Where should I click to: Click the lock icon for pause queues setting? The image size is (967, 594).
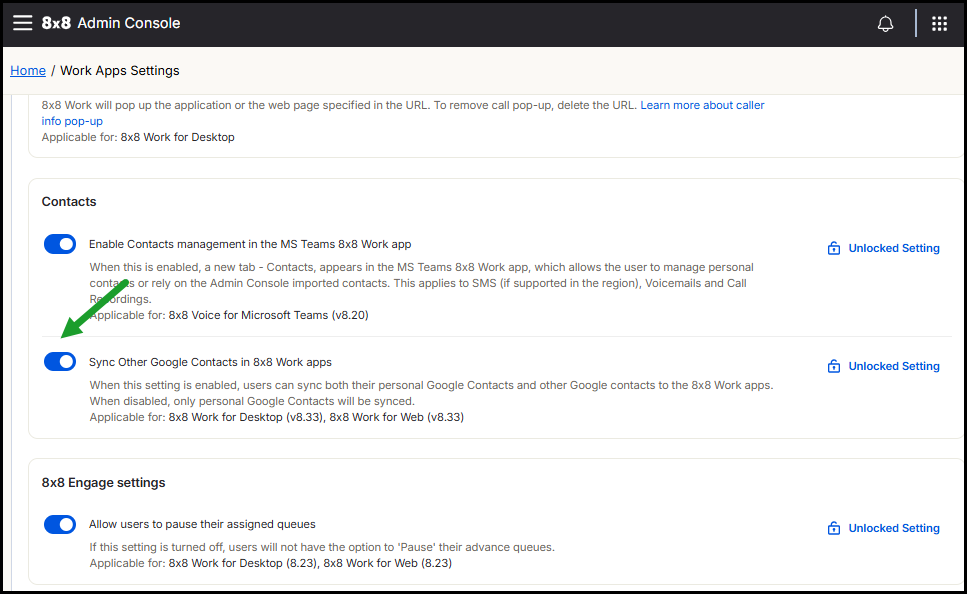click(834, 528)
